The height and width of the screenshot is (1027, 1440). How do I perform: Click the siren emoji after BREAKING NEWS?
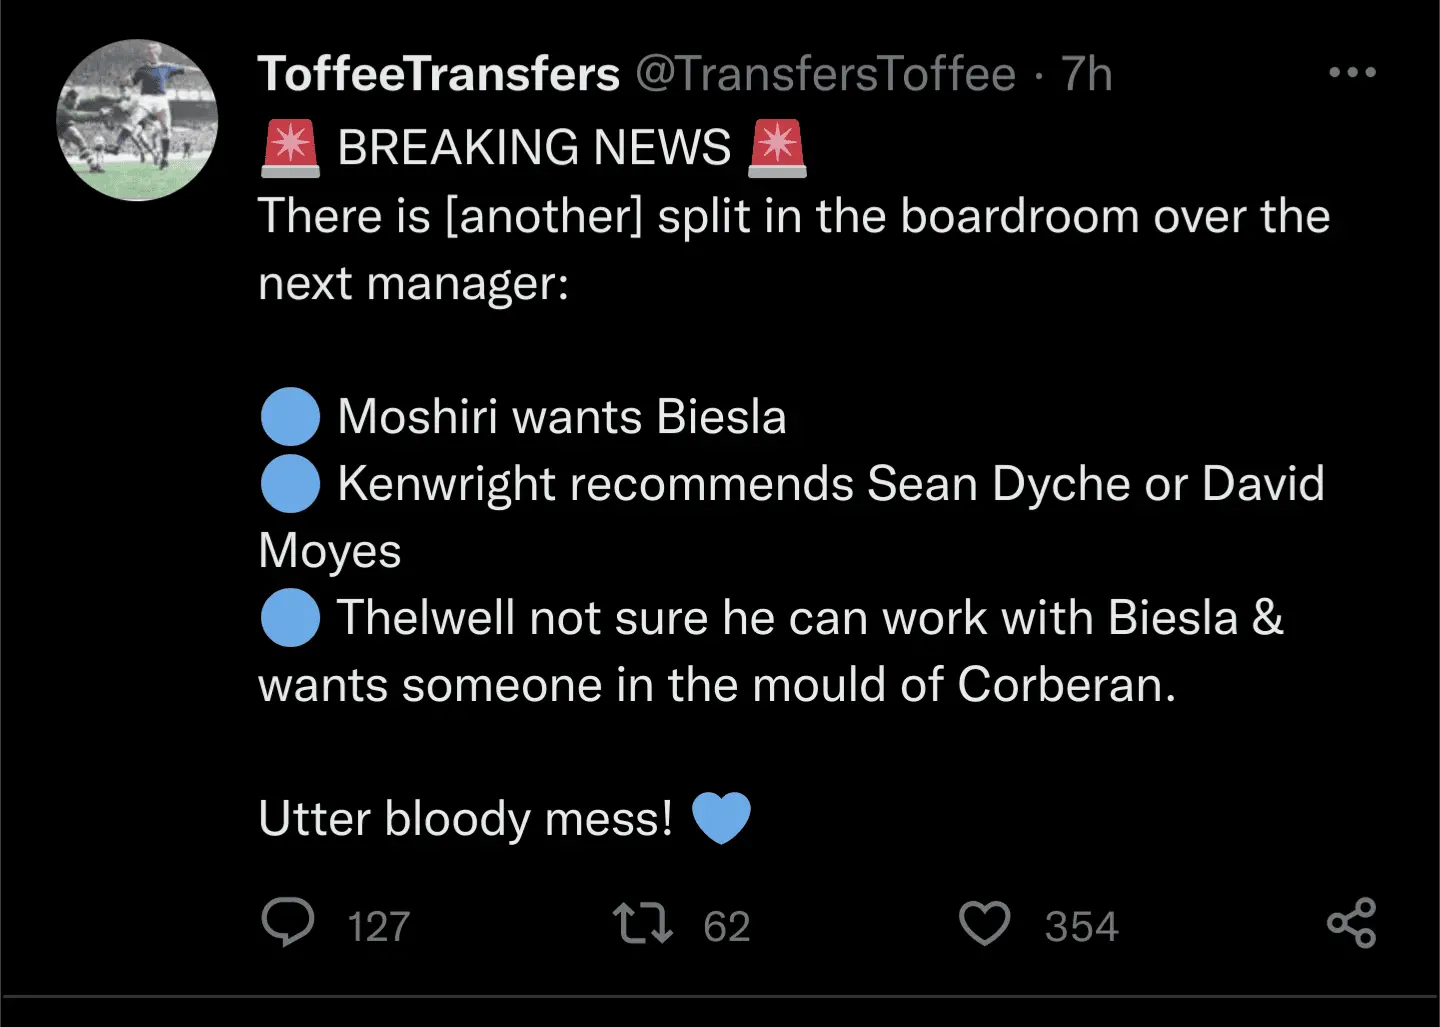click(x=777, y=148)
